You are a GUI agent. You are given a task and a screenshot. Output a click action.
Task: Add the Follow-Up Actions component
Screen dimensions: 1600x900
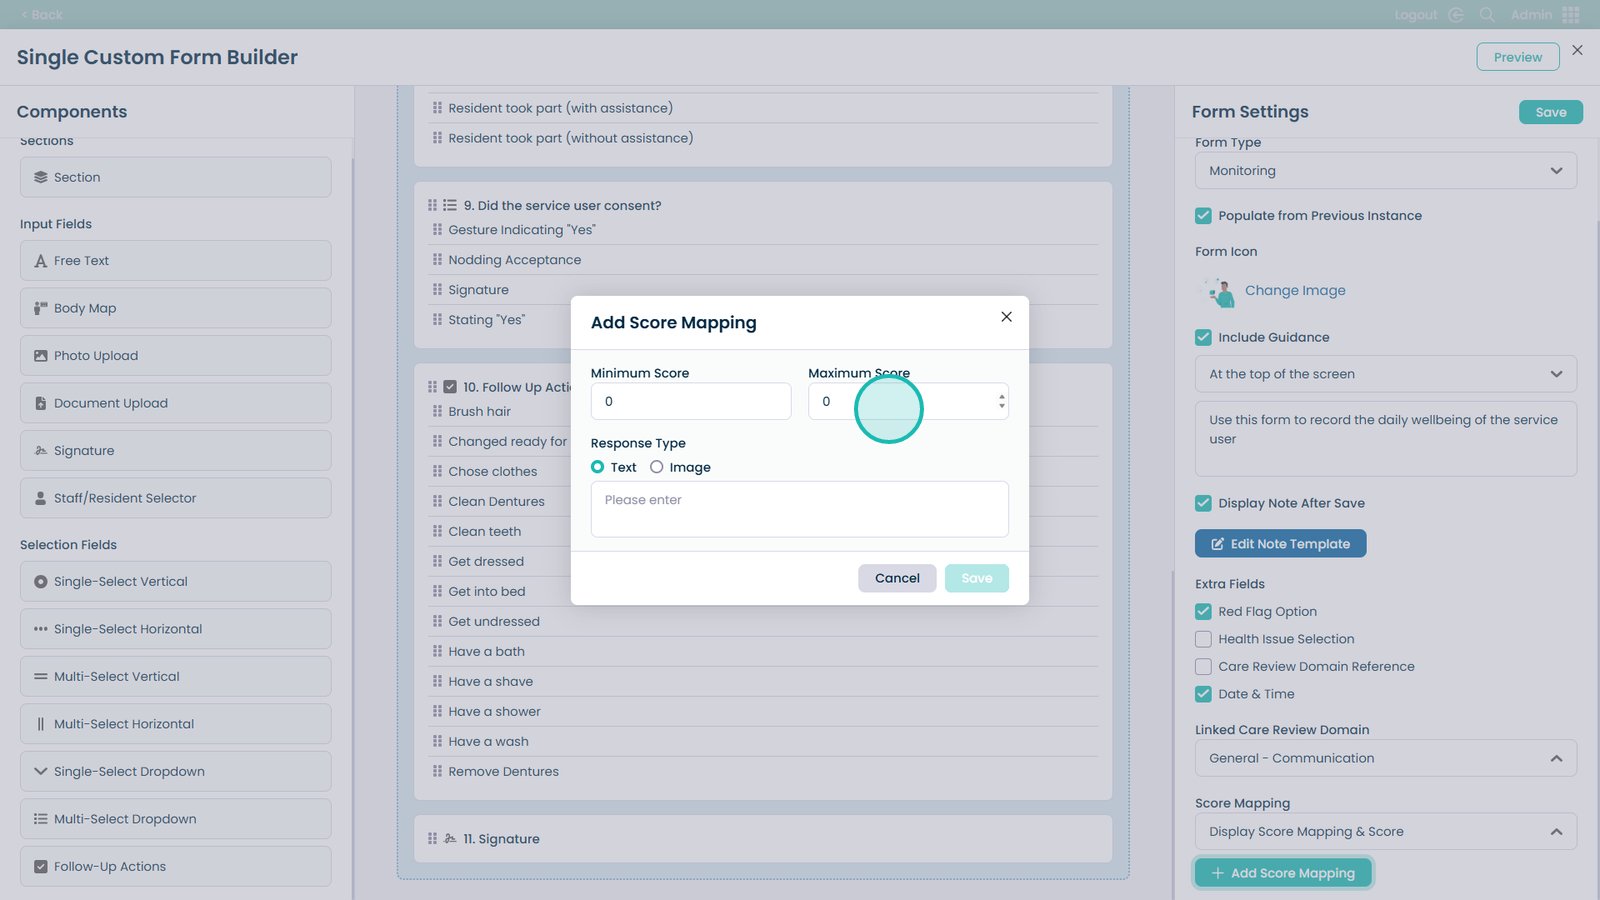click(x=175, y=866)
